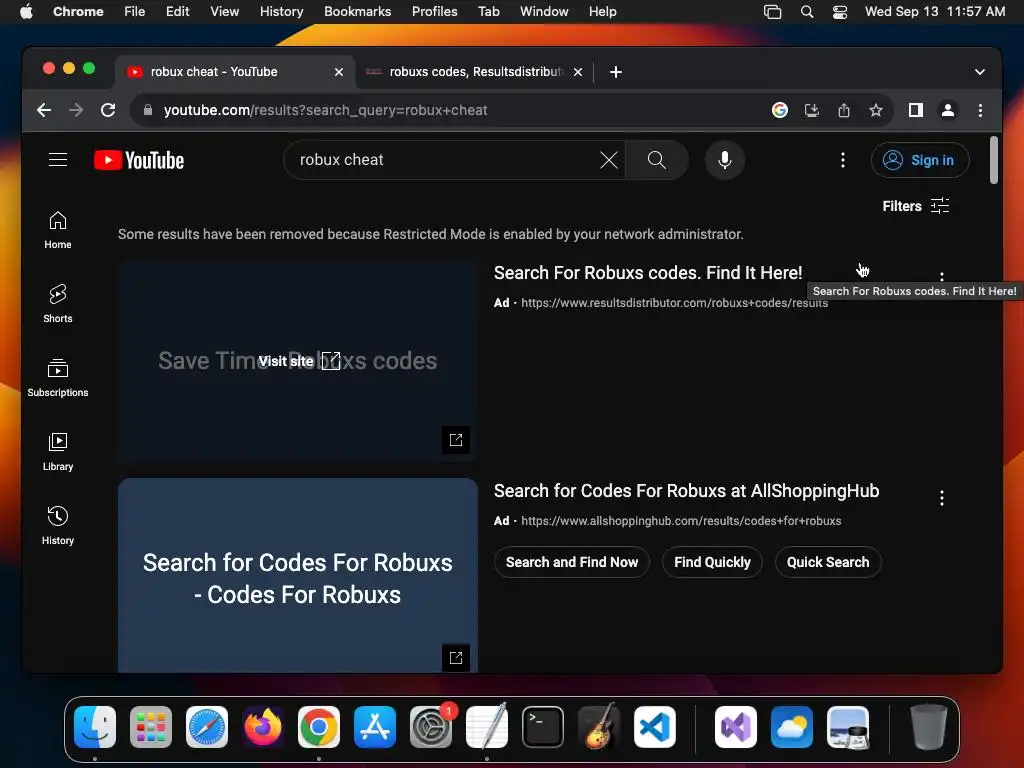Open Firefox from the Dock
The height and width of the screenshot is (768, 1024).
tap(263, 727)
